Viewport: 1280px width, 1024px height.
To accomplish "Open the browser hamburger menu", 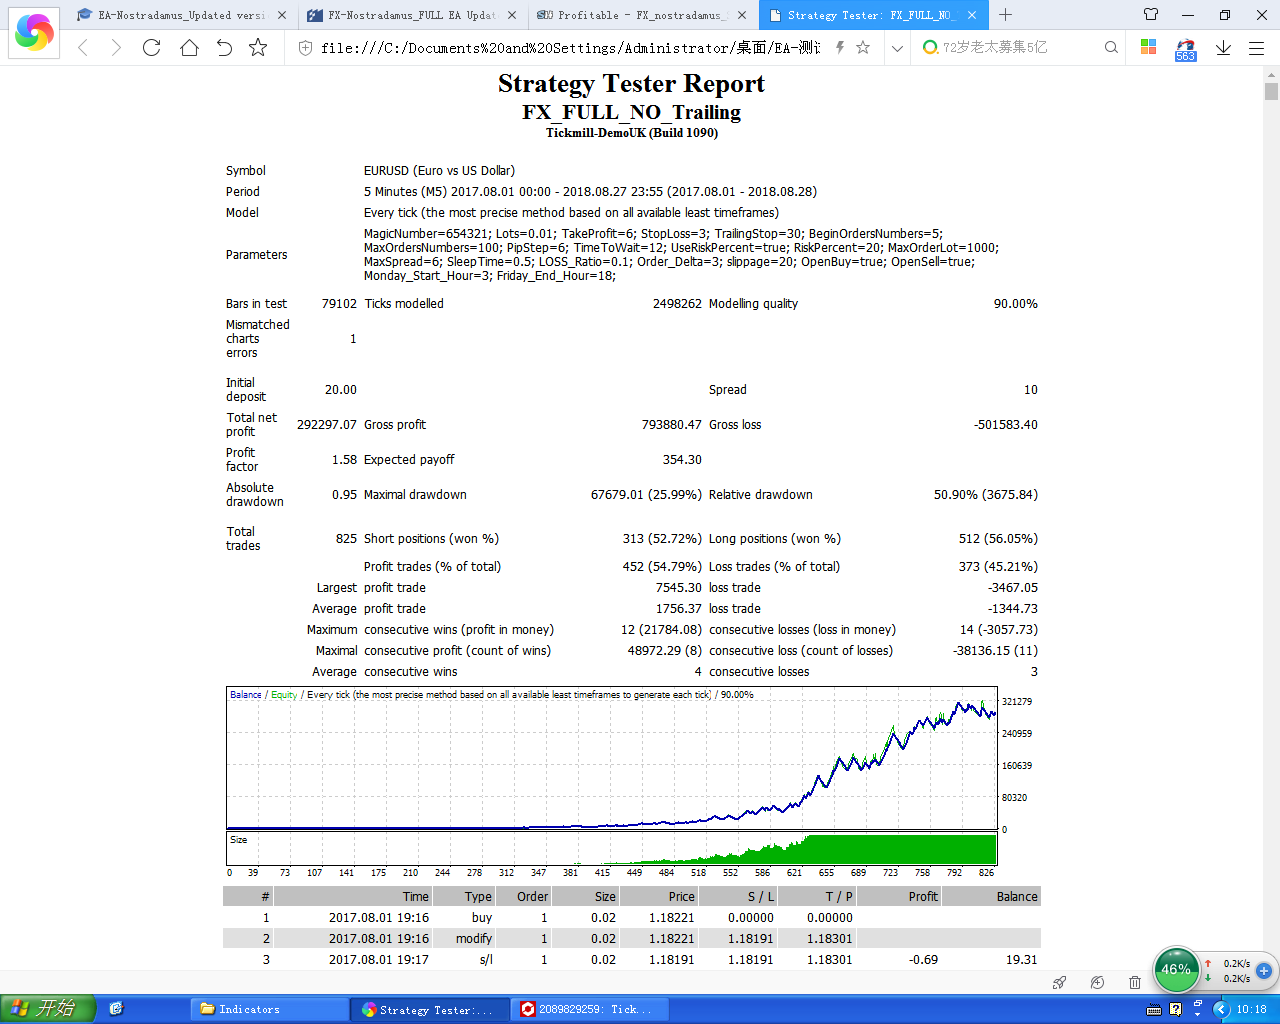I will (x=1257, y=47).
